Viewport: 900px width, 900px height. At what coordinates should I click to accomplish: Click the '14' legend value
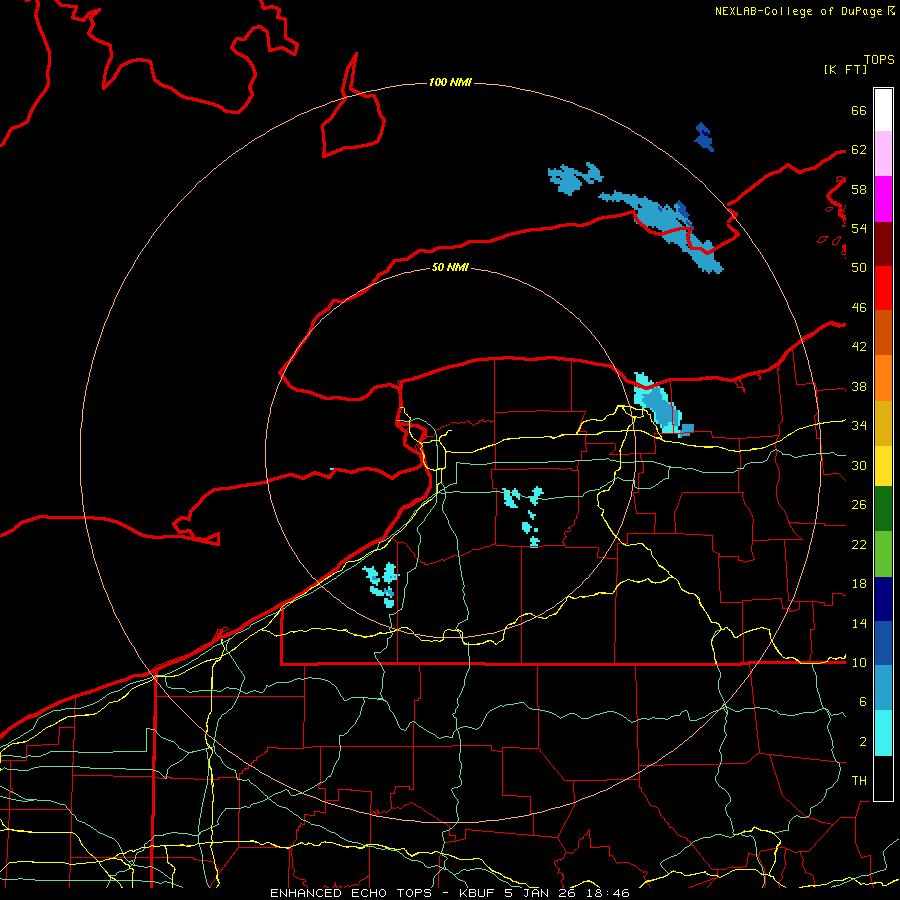point(859,624)
